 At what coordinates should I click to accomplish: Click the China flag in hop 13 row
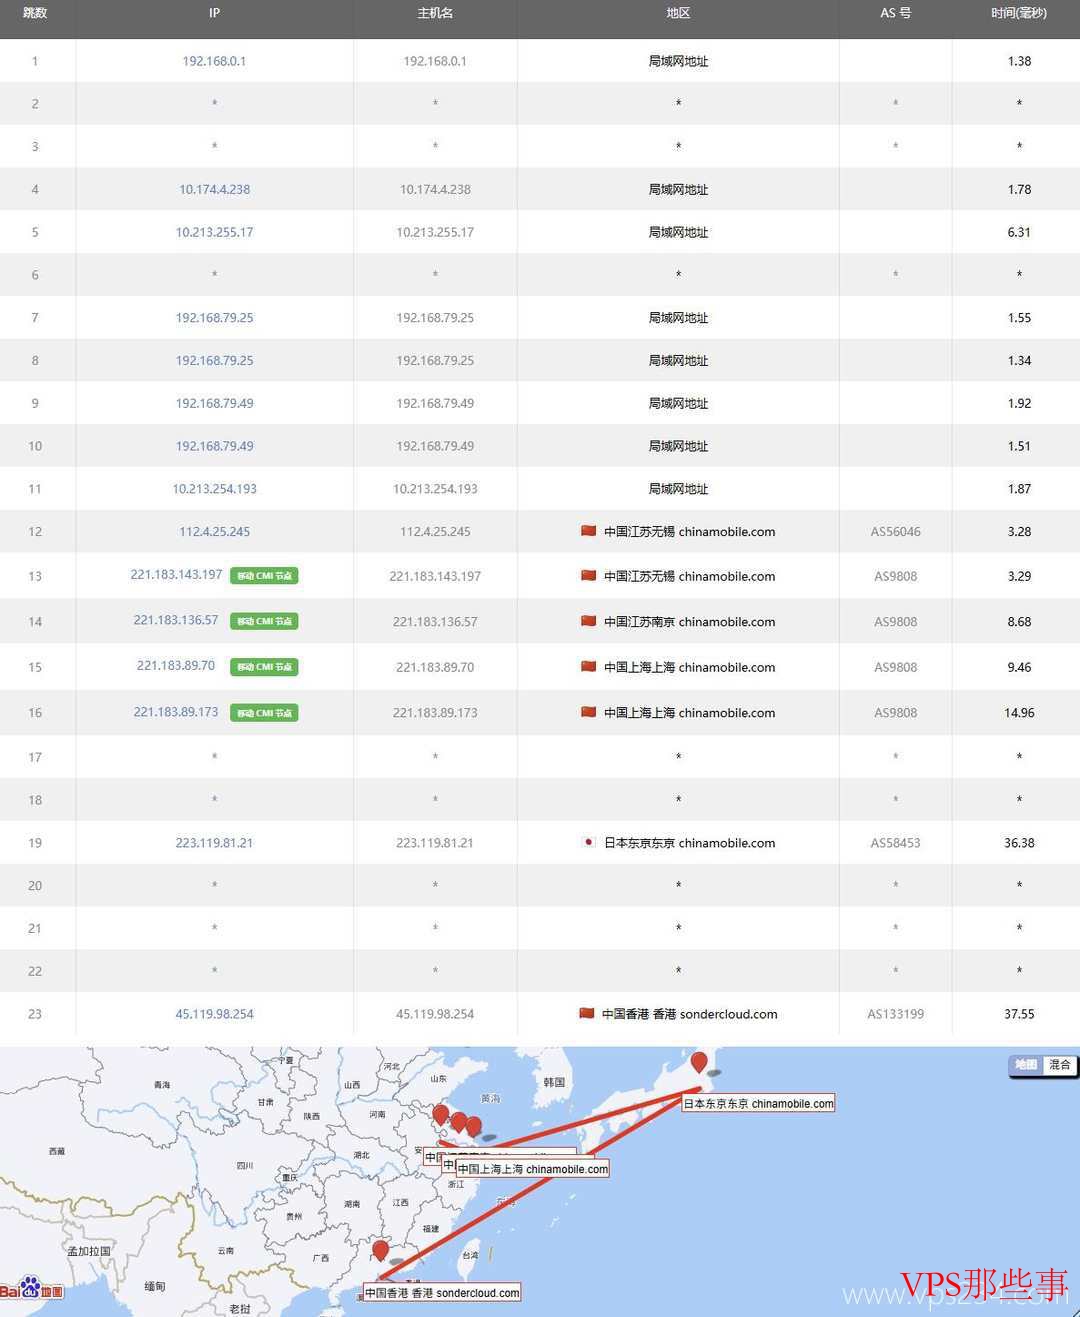(x=588, y=575)
